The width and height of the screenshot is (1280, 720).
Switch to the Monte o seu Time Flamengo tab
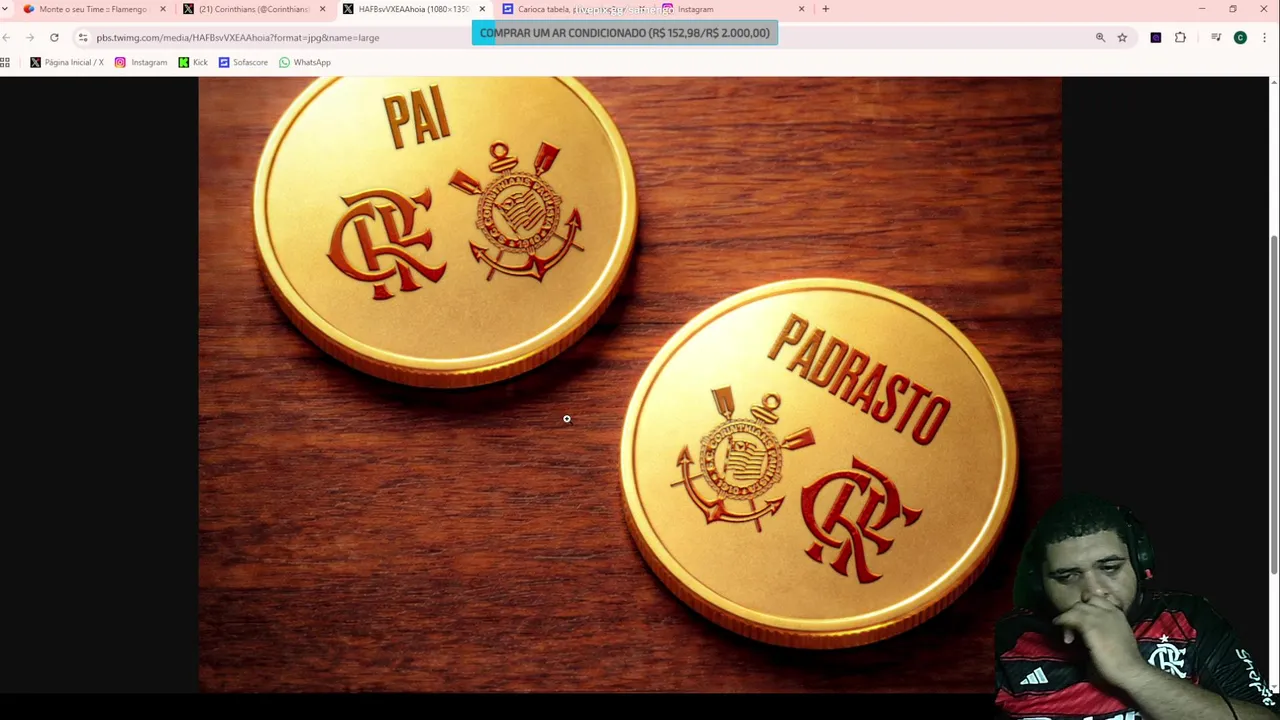(84, 9)
